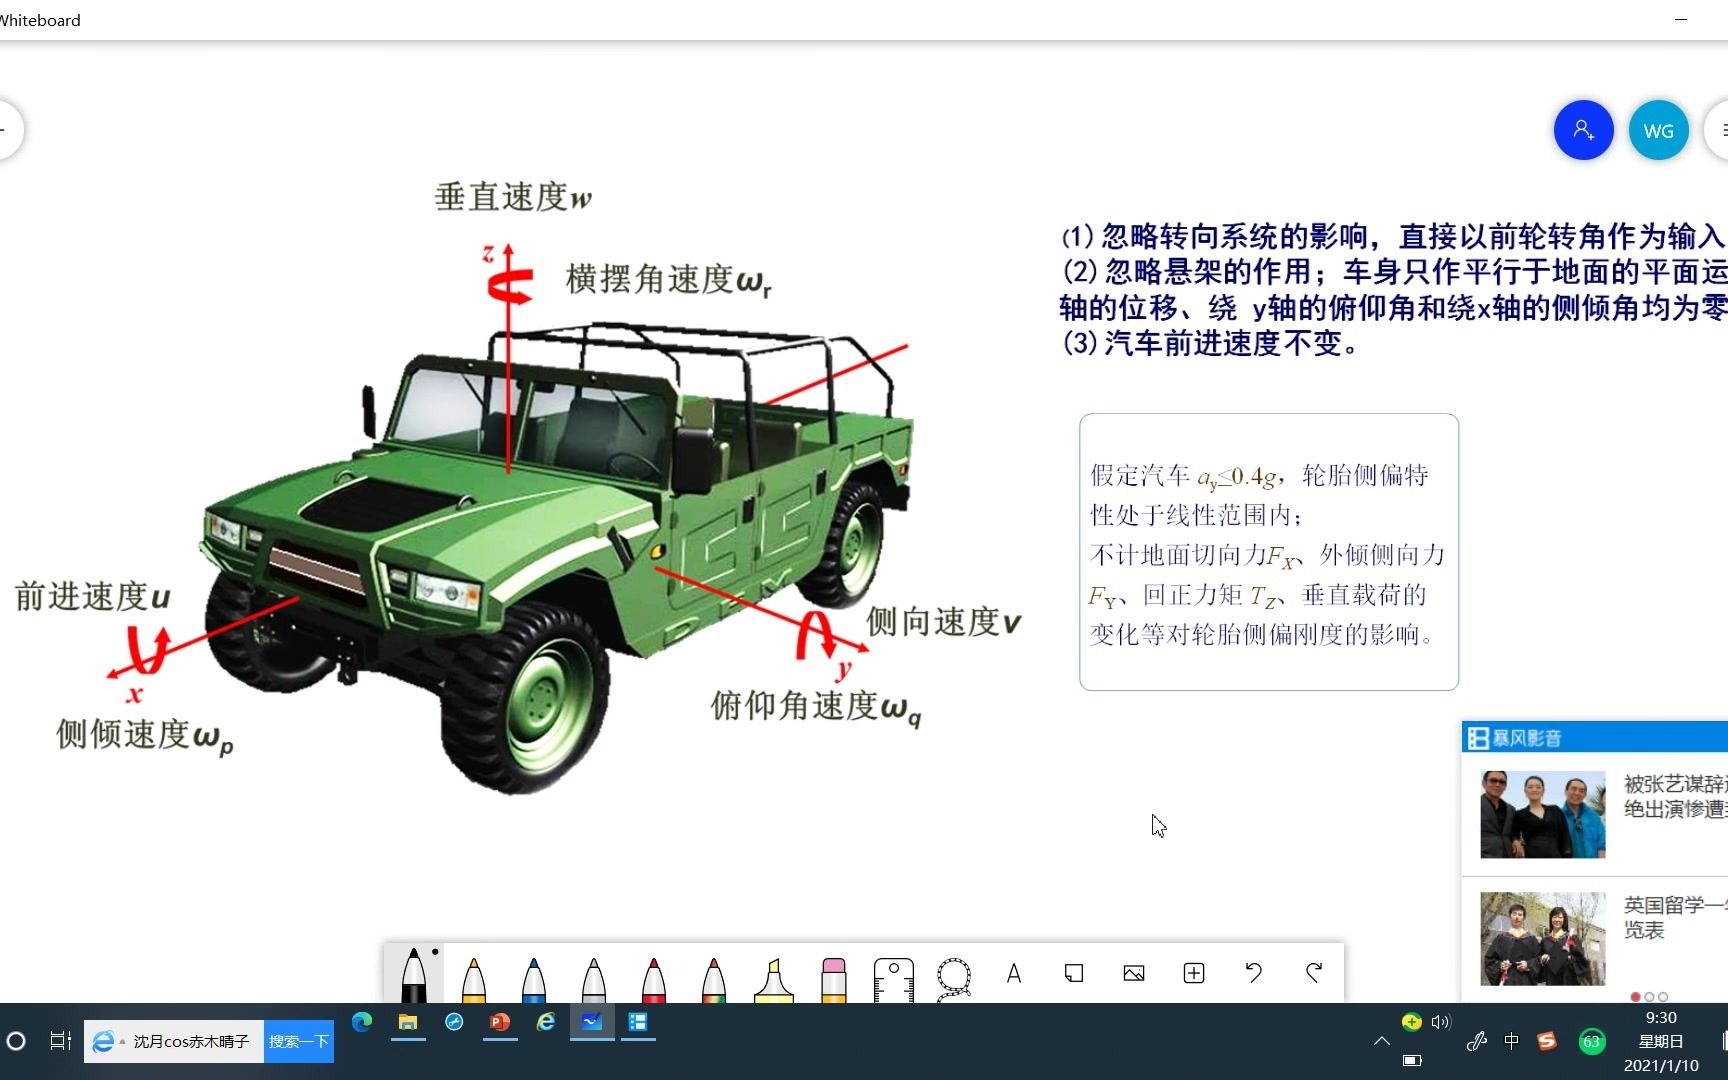Open the WG account avatar

1658,130
